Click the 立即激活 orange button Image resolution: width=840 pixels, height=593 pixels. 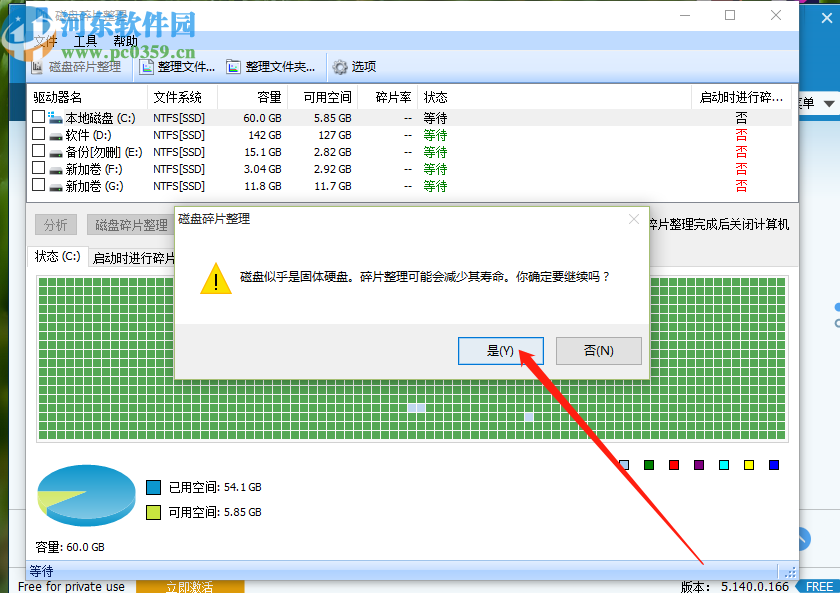click(190, 587)
